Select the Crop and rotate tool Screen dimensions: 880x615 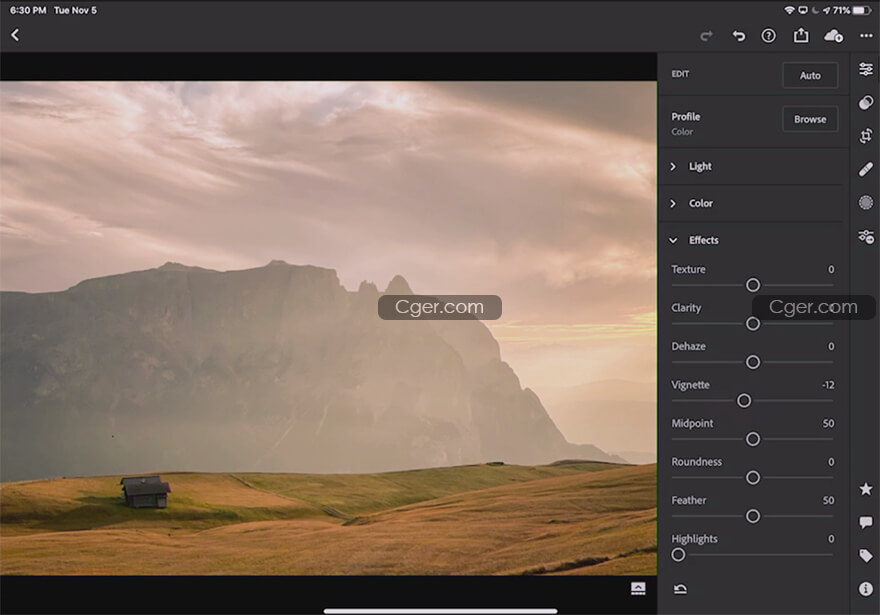coord(866,136)
